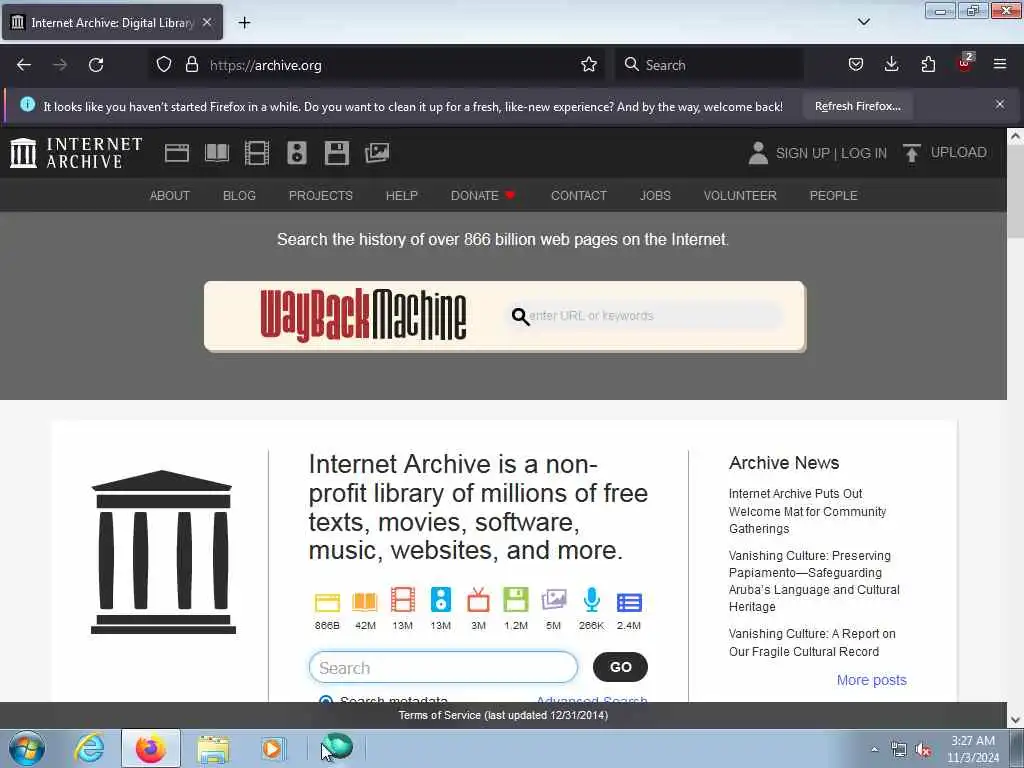
Task: Open Vanishing Culture Papiamento article link
Action: 814,581
